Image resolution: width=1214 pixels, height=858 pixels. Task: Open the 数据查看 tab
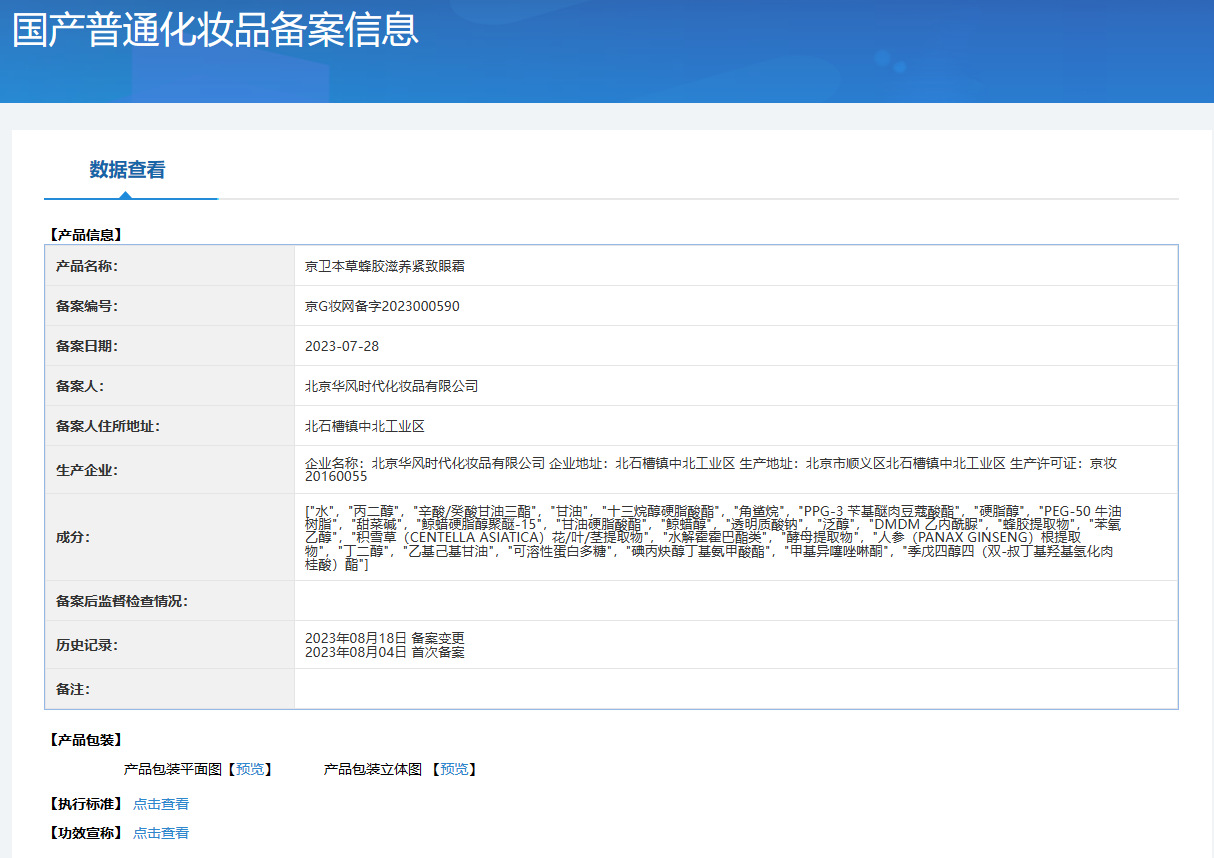[x=127, y=170]
